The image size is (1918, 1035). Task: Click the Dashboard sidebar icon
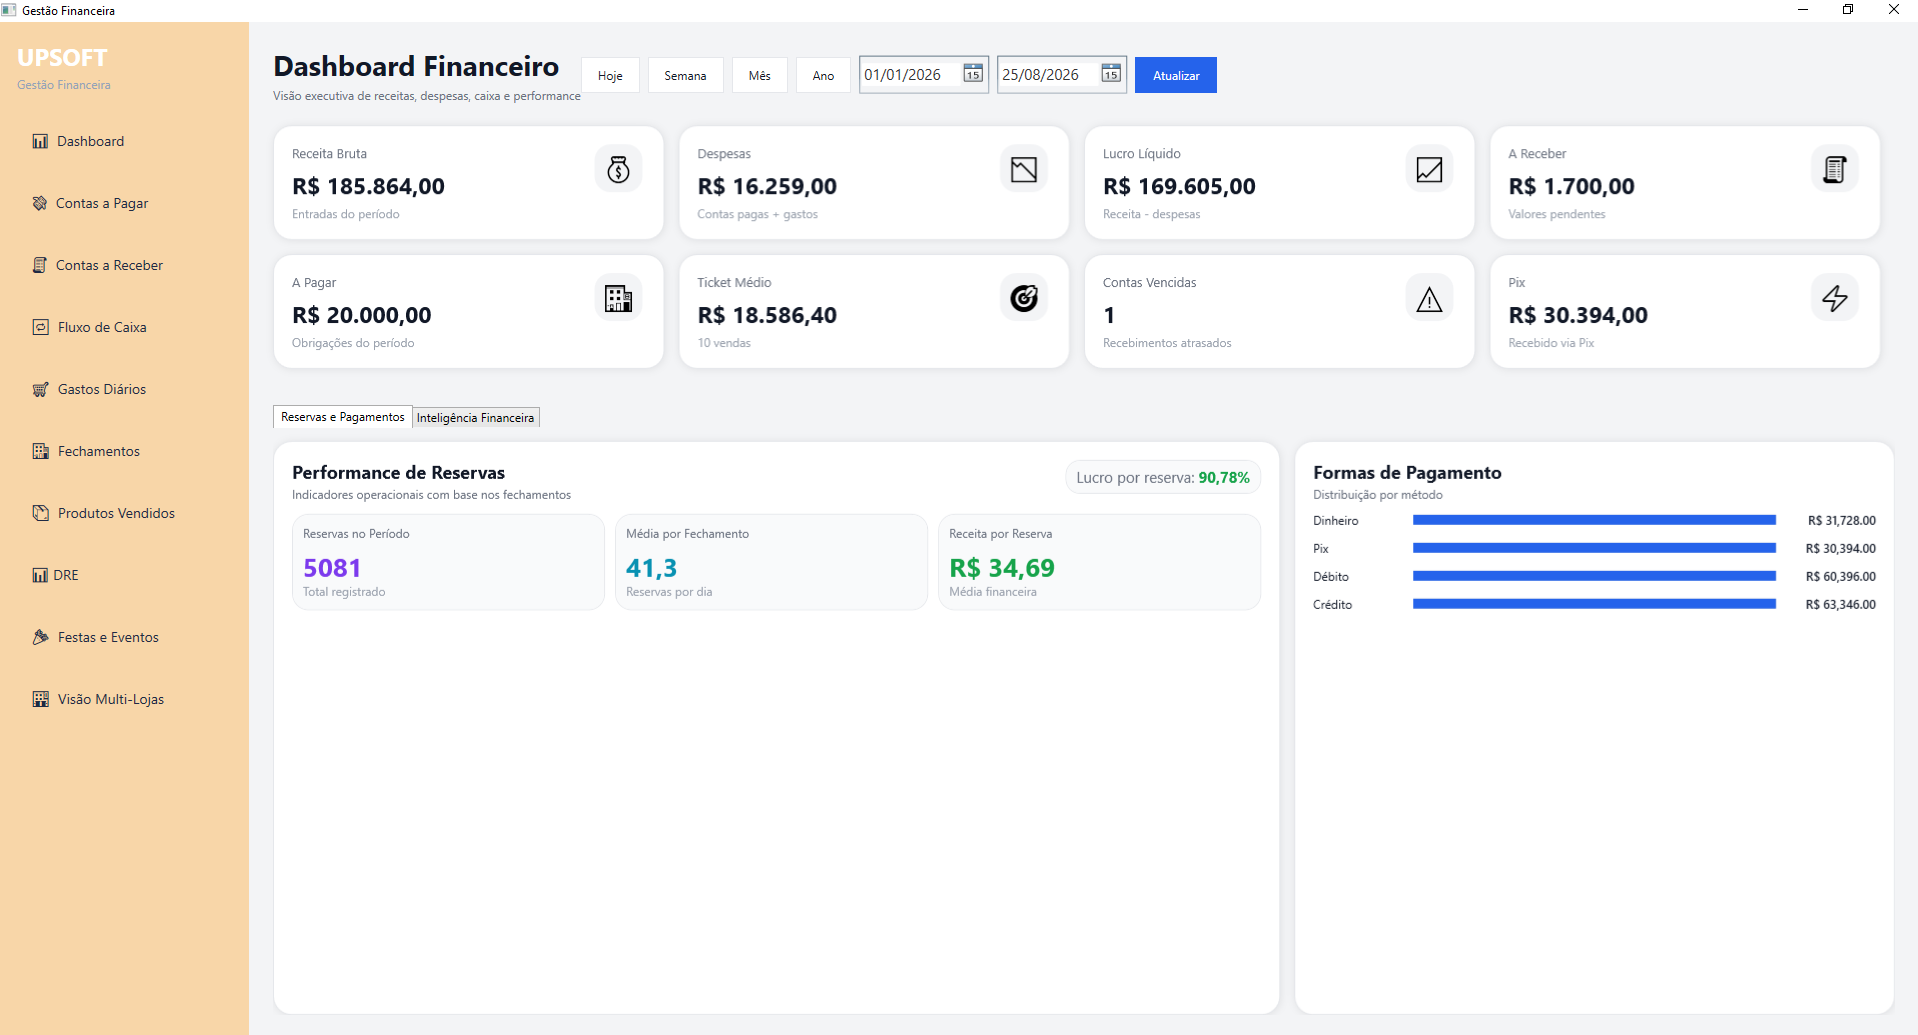tap(40, 141)
